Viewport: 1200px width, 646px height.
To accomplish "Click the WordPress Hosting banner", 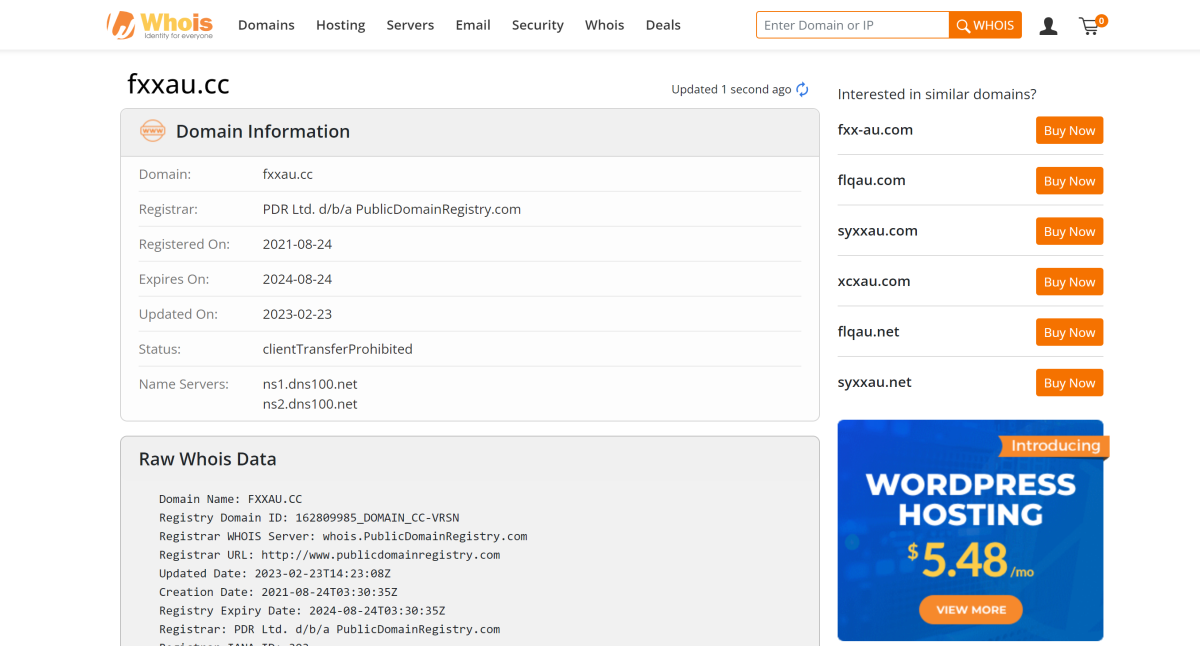I will pyautogui.click(x=970, y=520).
